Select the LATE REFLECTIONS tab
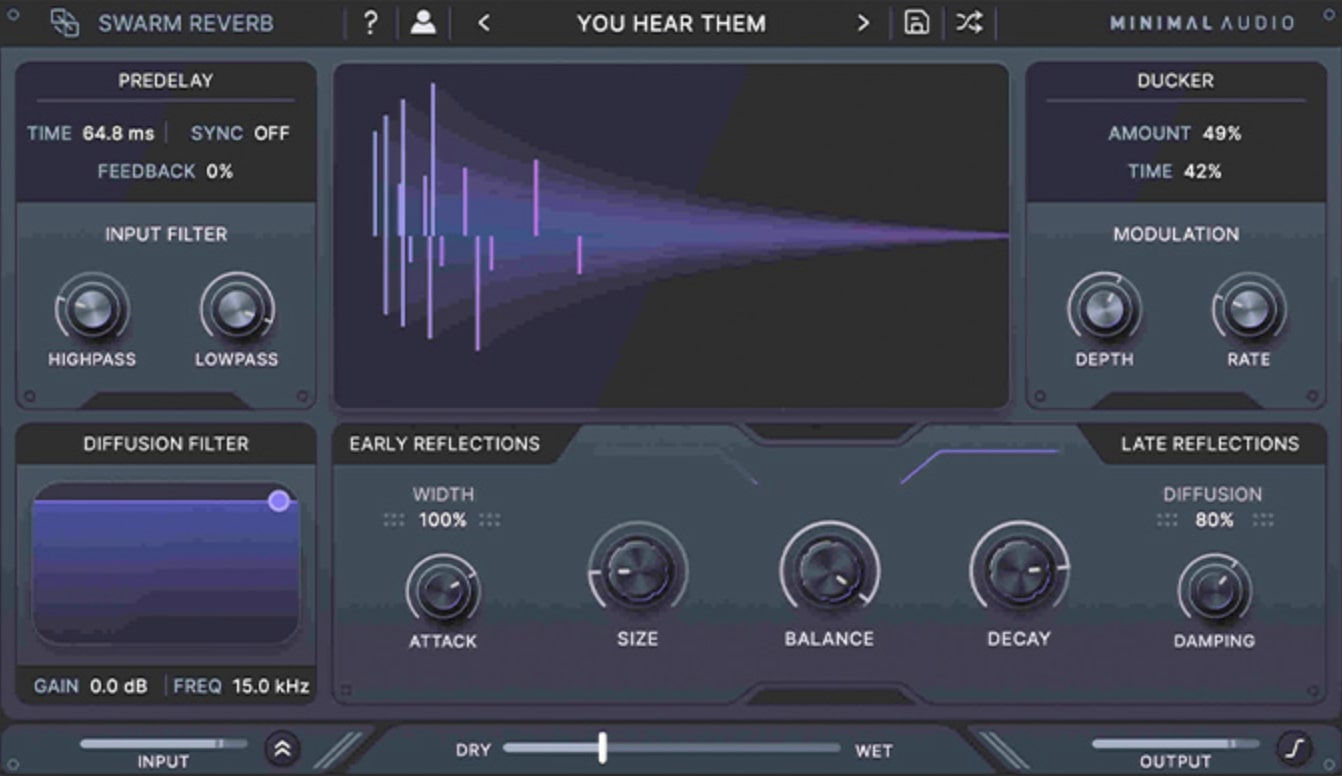The width and height of the screenshot is (1342, 776). (1209, 444)
